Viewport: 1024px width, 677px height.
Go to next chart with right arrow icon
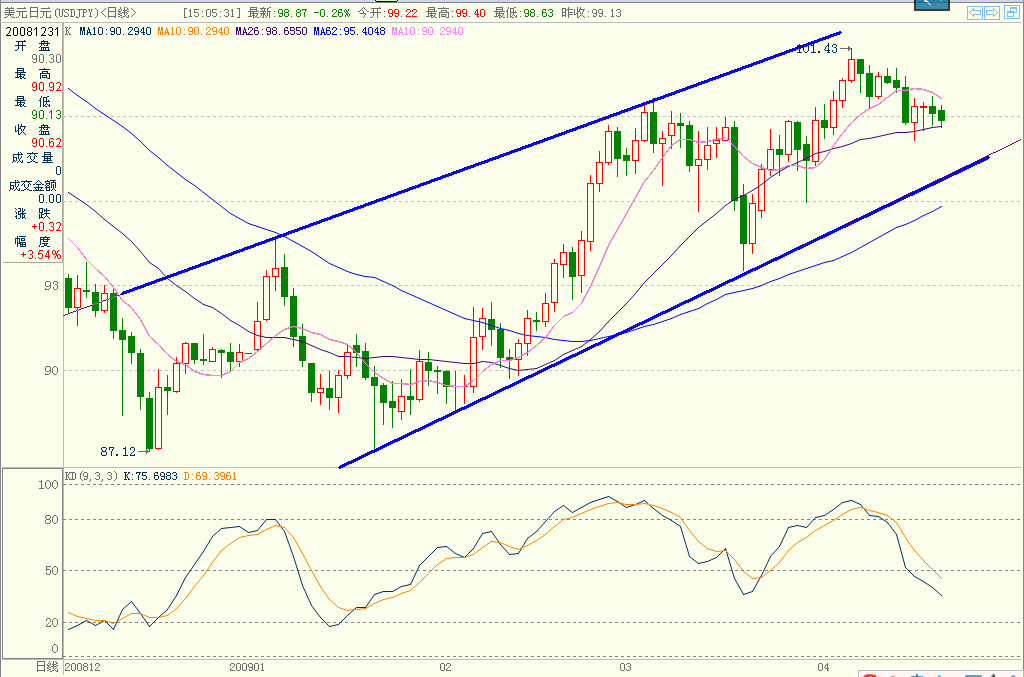pos(992,12)
